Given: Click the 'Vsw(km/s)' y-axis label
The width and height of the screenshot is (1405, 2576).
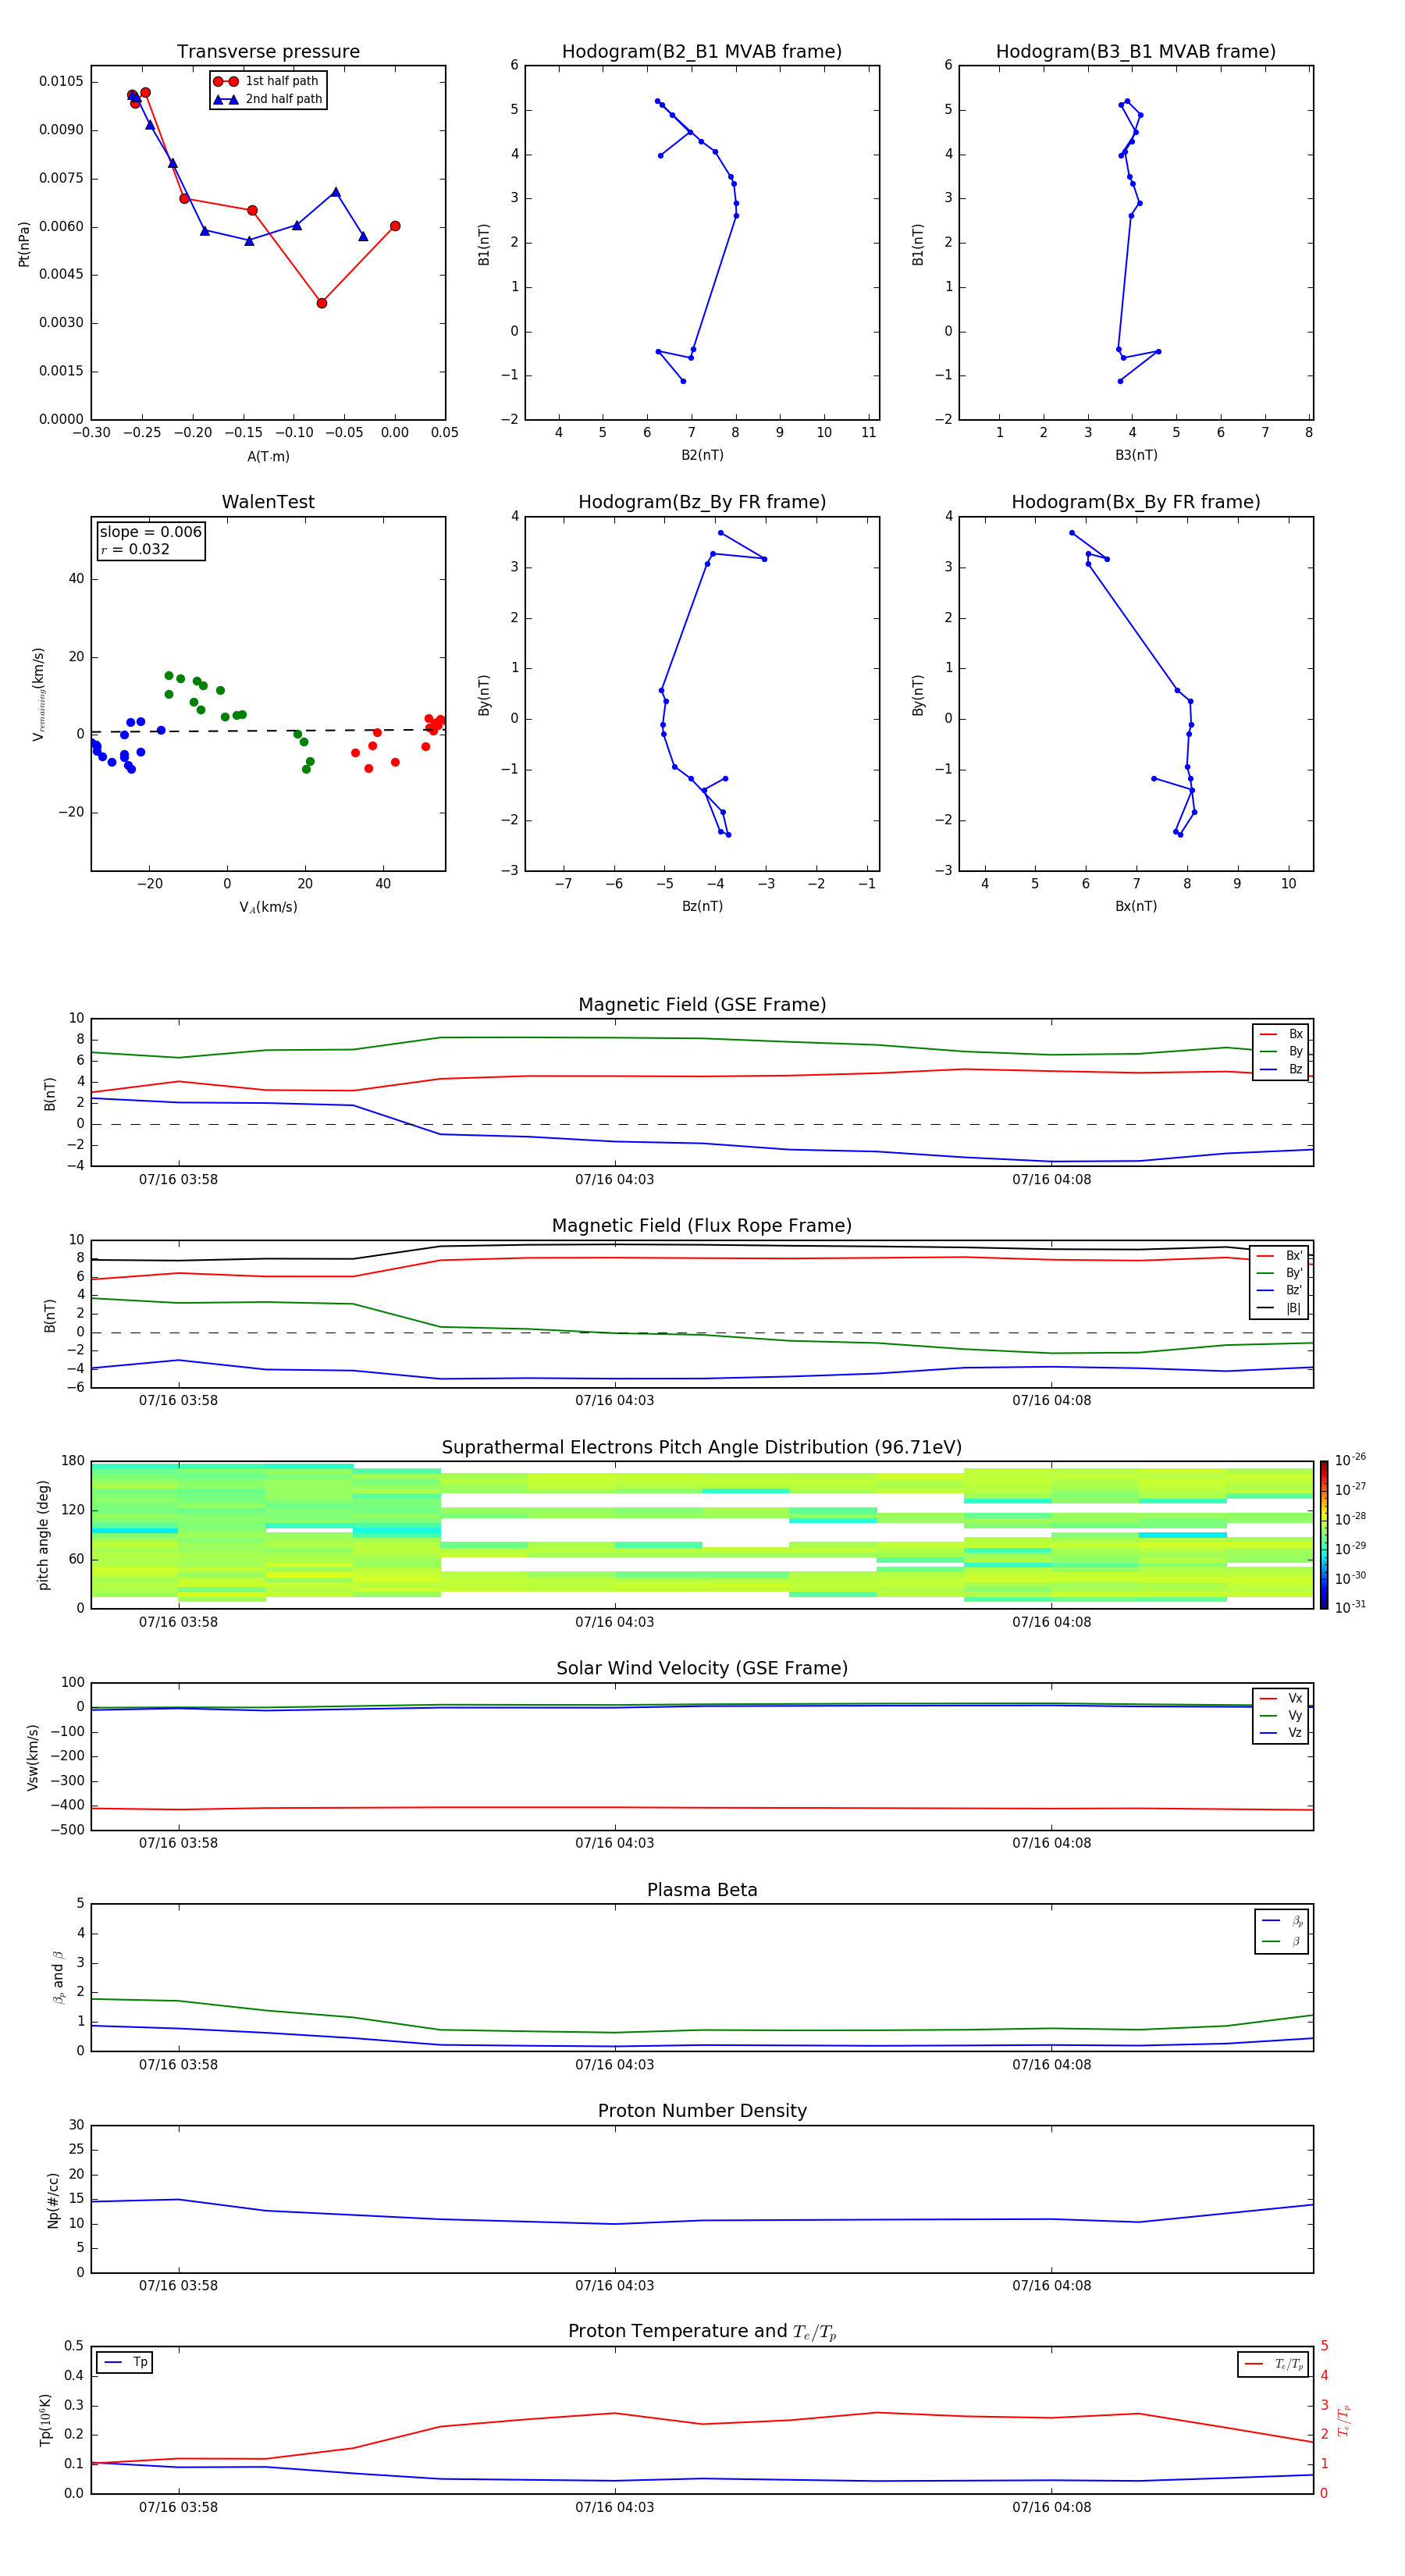Looking at the screenshot, I should coord(33,1757).
